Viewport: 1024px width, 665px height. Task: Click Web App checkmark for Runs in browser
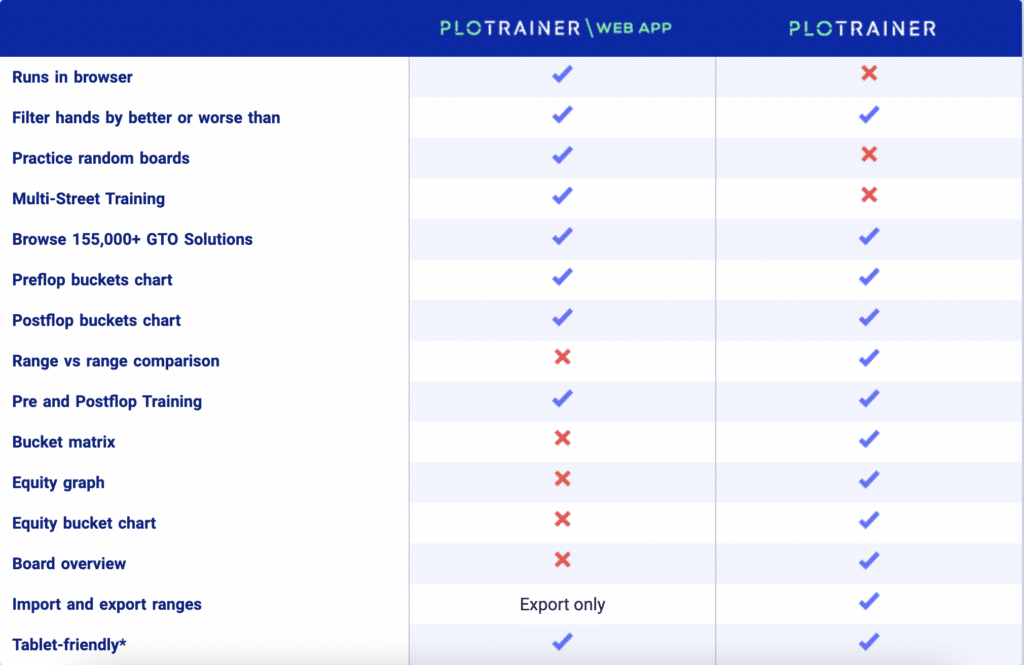point(562,74)
